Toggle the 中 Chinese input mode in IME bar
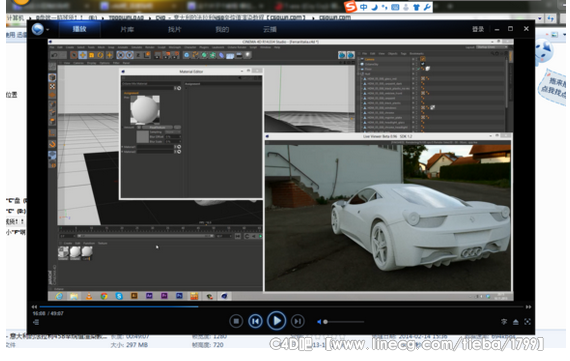Image resolution: width=570 pixels, height=361 pixels. click(x=363, y=7)
